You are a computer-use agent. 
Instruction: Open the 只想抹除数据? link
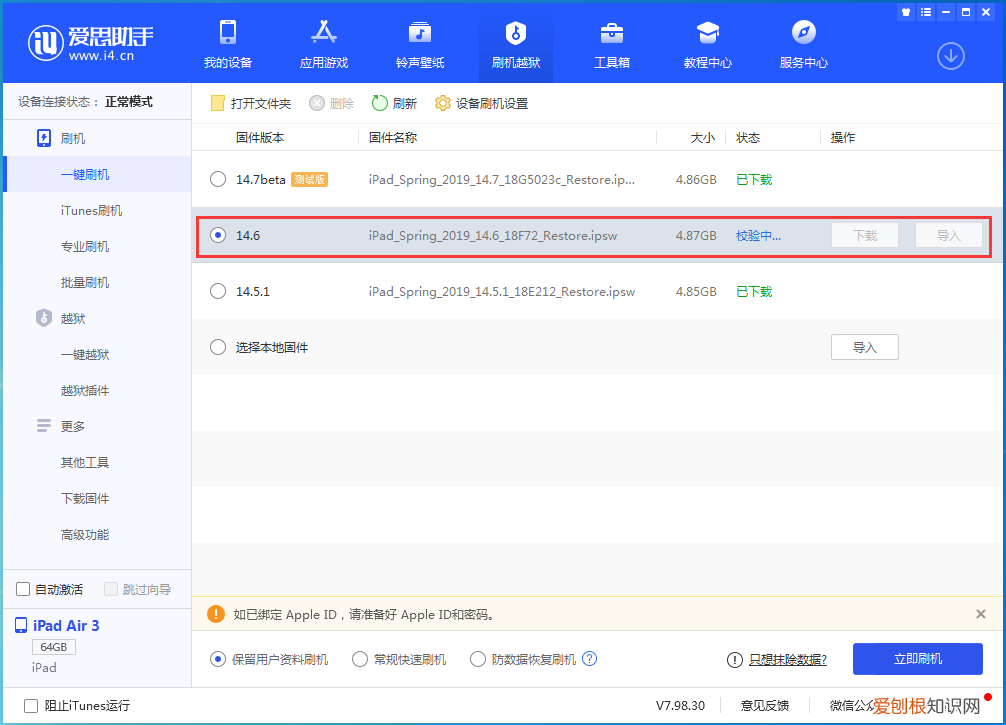coord(788,660)
